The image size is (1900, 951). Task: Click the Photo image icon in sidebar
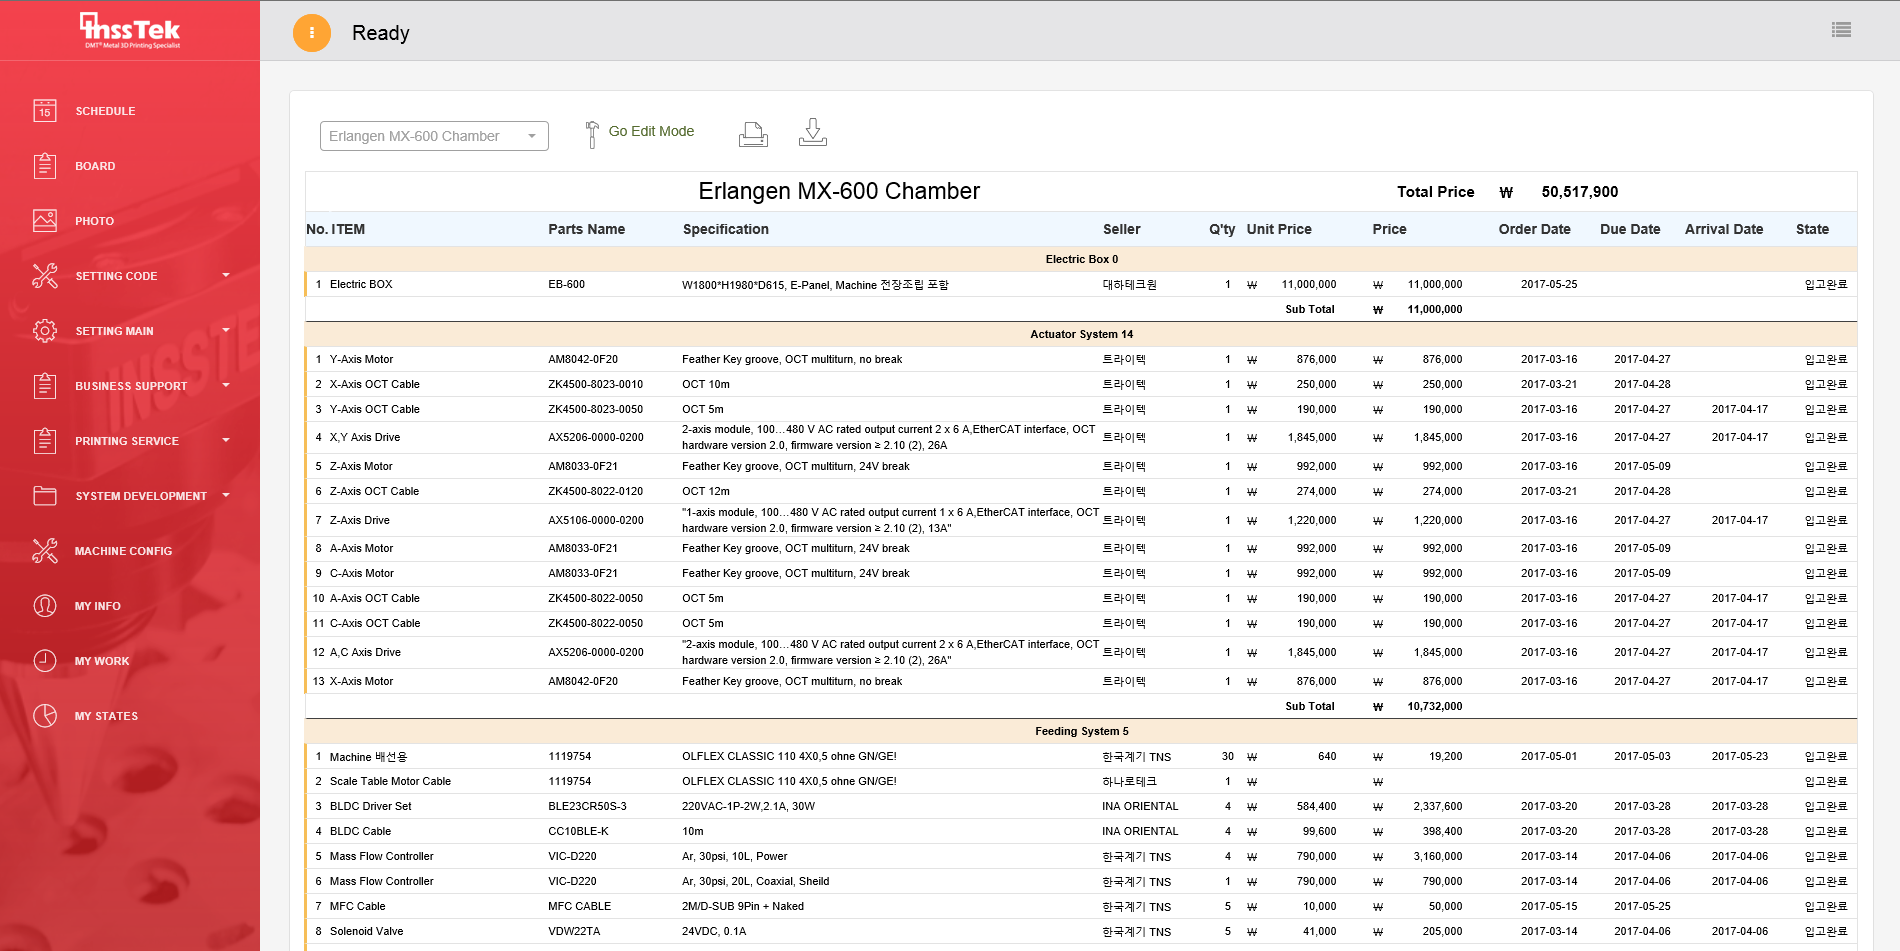click(45, 221)
